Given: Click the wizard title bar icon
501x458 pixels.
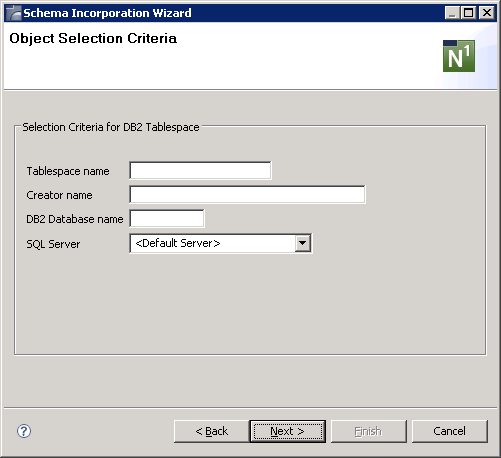Looking at the screenshot, I should [x=14, y=13].
